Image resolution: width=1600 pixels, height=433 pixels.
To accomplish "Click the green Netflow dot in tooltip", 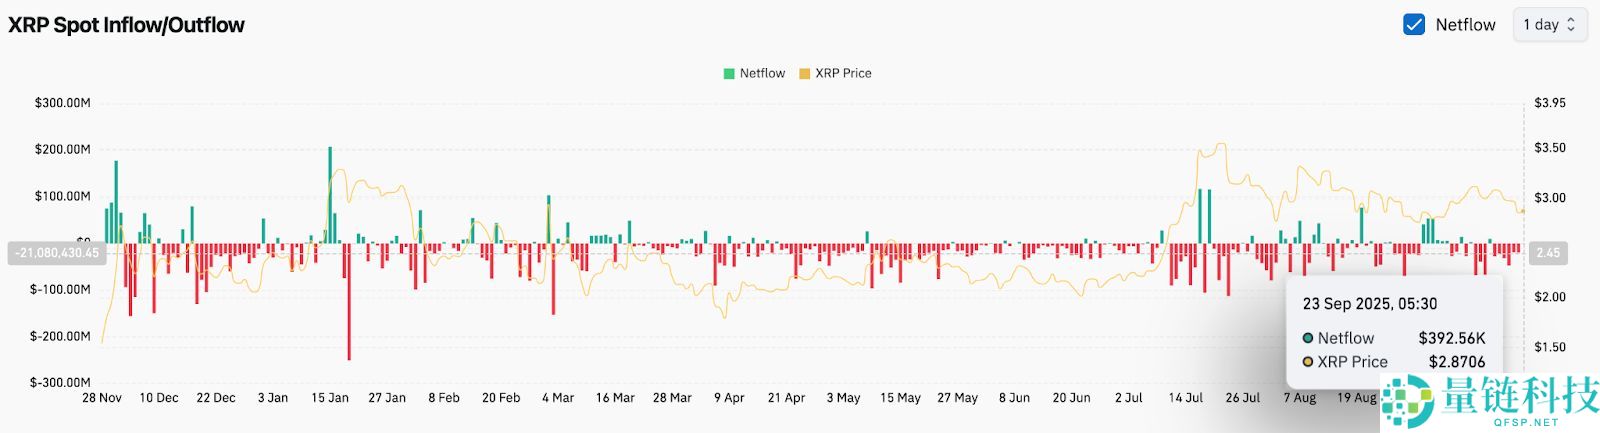I will [x=1307, y=338].
